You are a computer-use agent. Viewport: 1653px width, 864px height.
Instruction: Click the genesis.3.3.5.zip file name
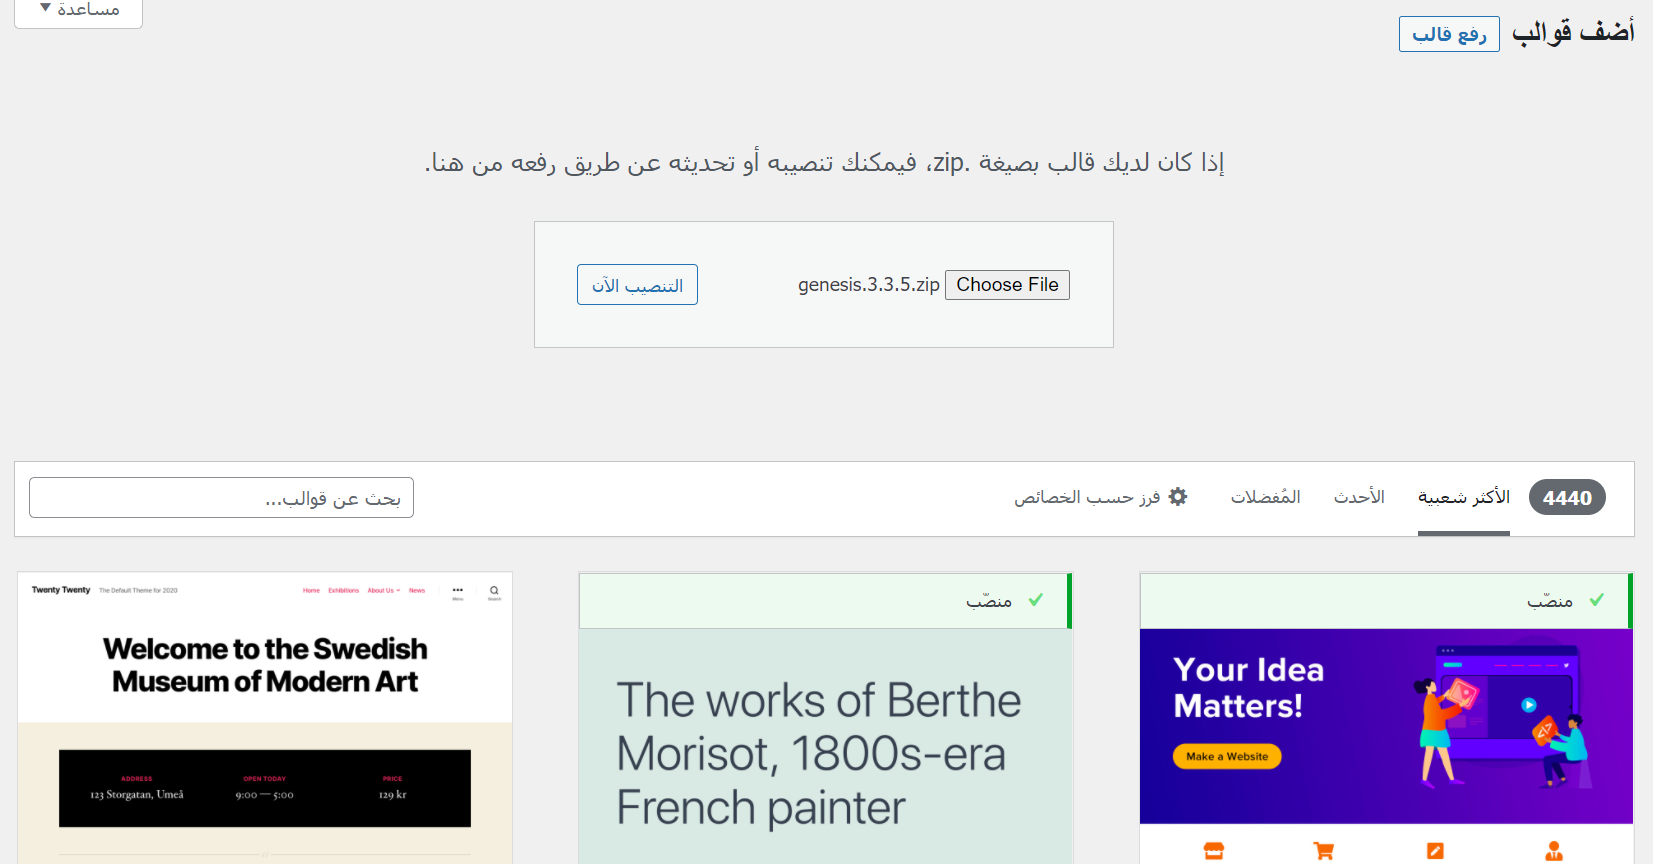869,285
